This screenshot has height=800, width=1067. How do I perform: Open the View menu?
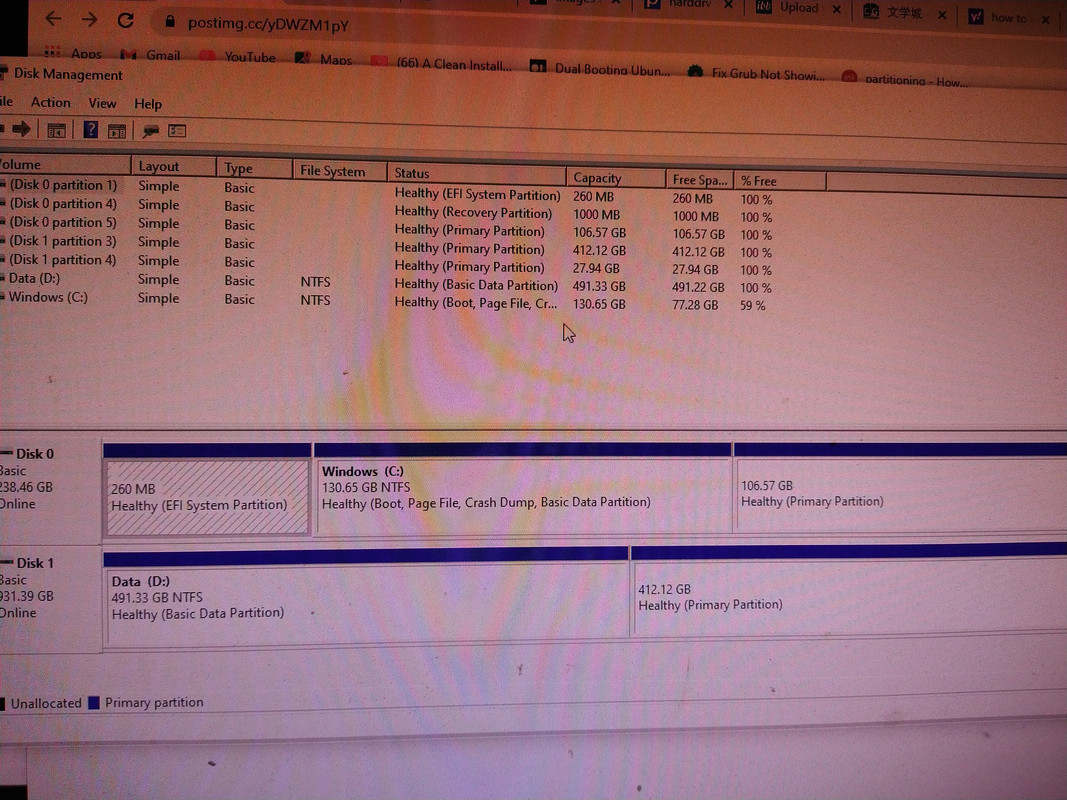(102, 103)
